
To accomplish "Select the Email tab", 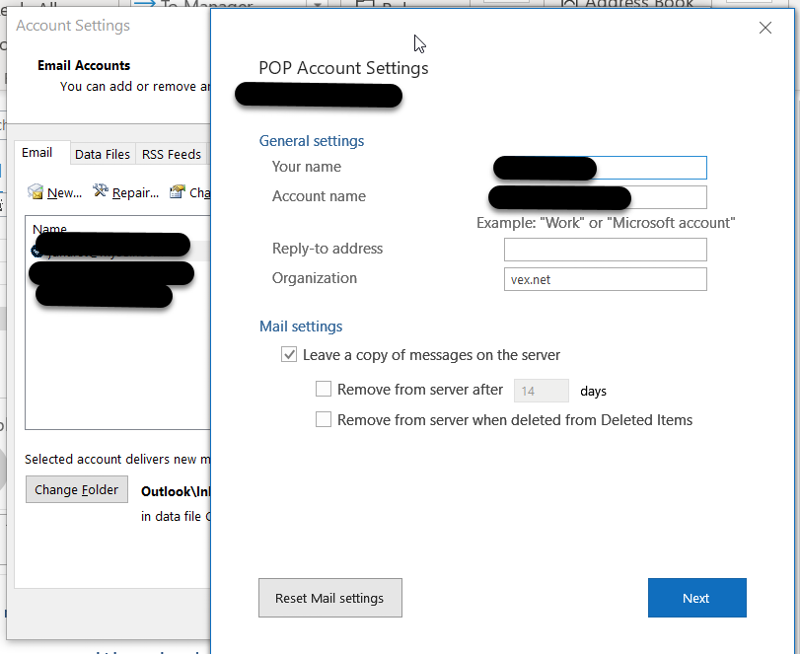I will (37, 153).
